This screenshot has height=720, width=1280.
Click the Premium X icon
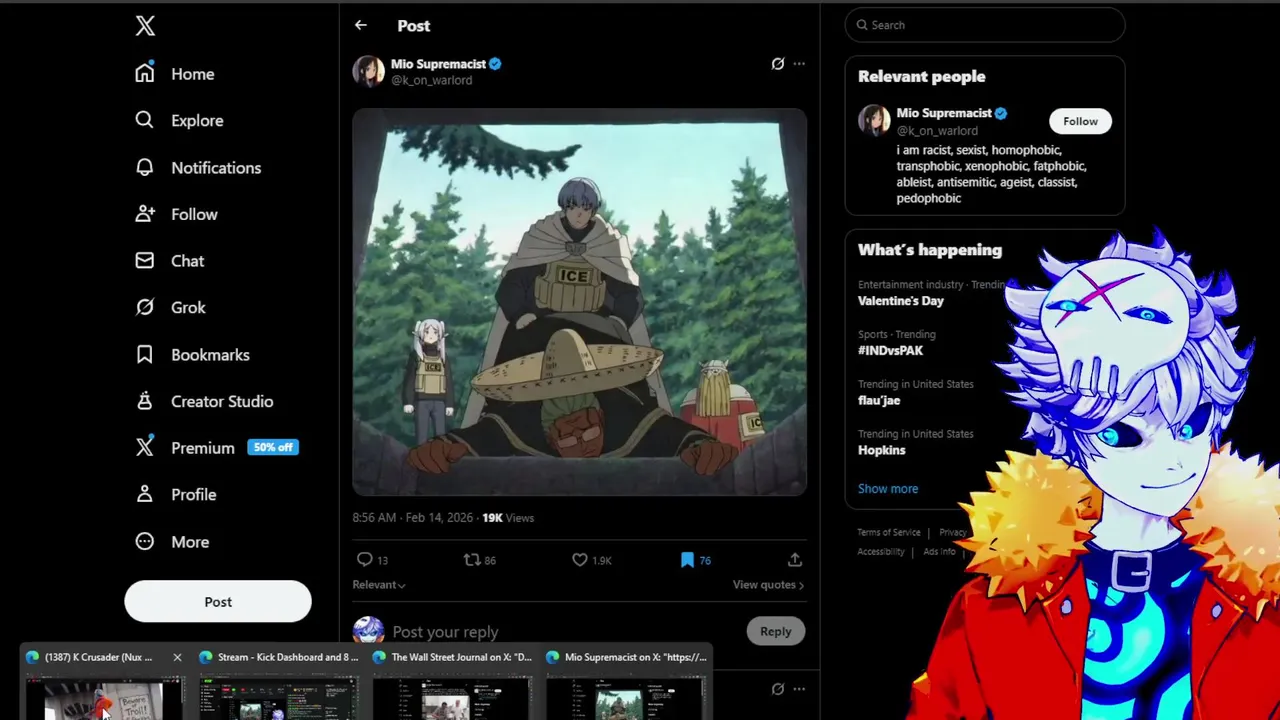tap(145, 447)
